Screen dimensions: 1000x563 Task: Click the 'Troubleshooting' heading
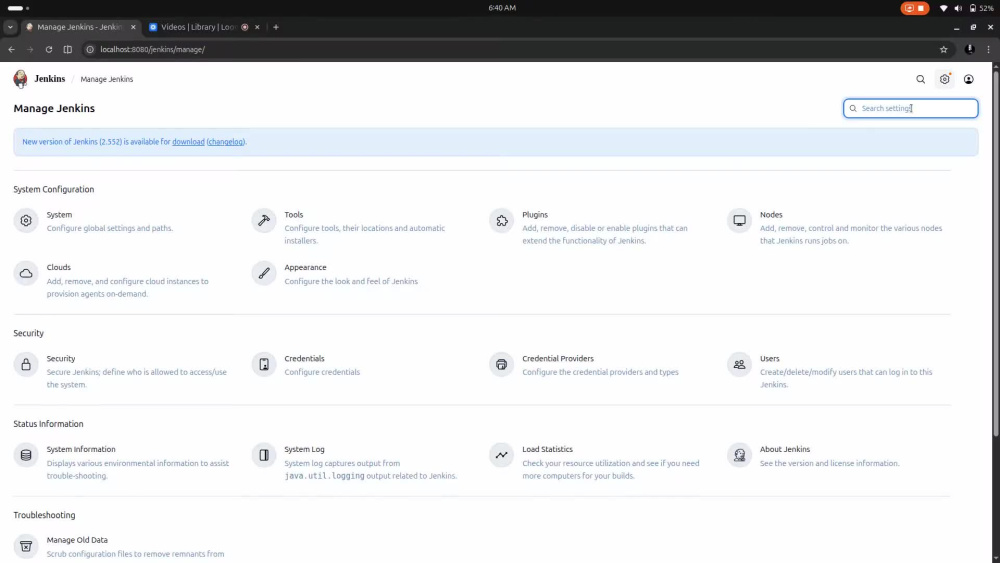point(44,515)
